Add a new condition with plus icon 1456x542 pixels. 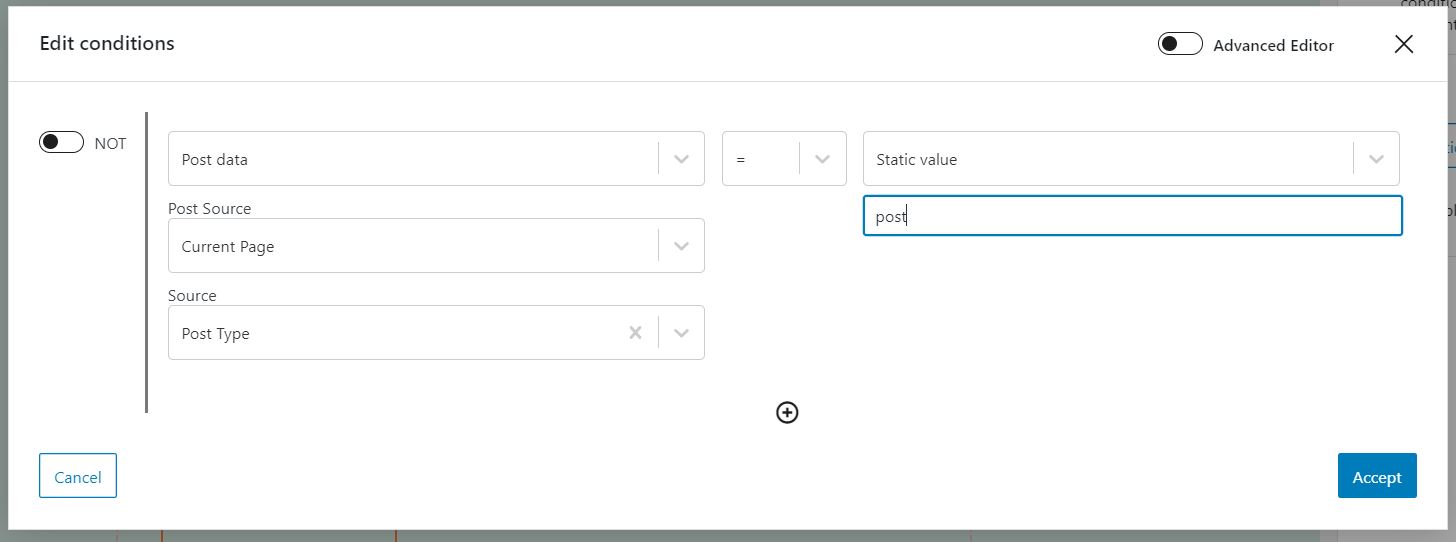pyautogui.click(x=787, y=412)
